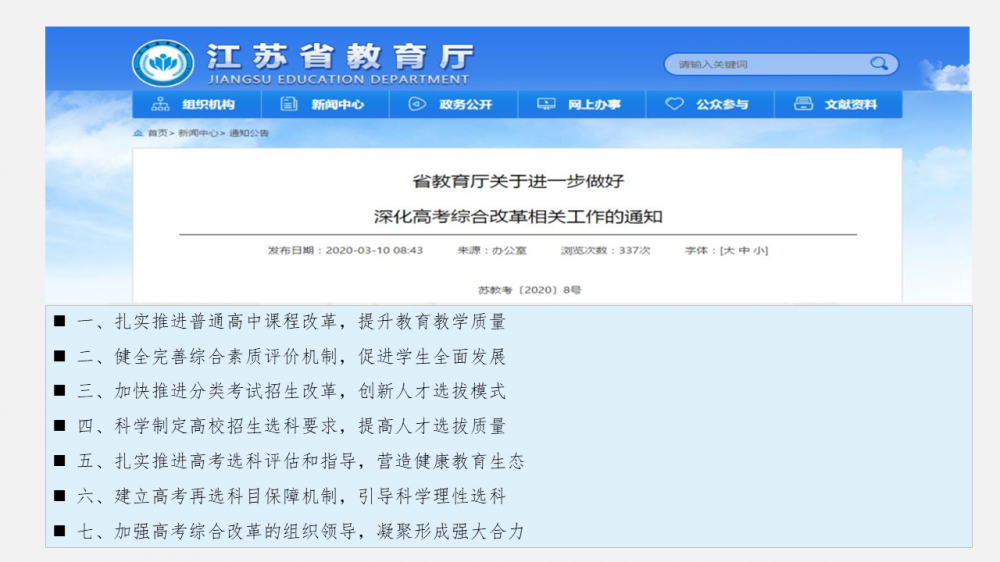The width and height of the screenshot is (1000, 562).
Task: Click the 网上办事 monitor icon
Action: 546,104
